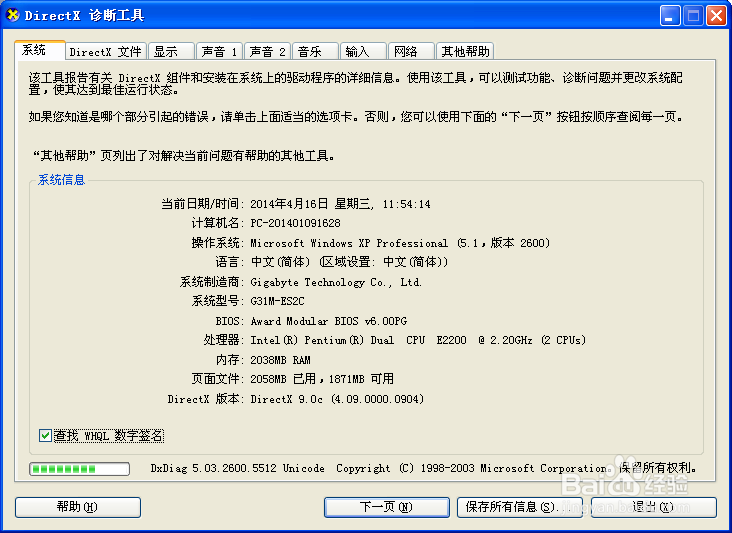Click 保存所有信息(S) button
This screenshot has width=732, height=533.
(520, 507)
